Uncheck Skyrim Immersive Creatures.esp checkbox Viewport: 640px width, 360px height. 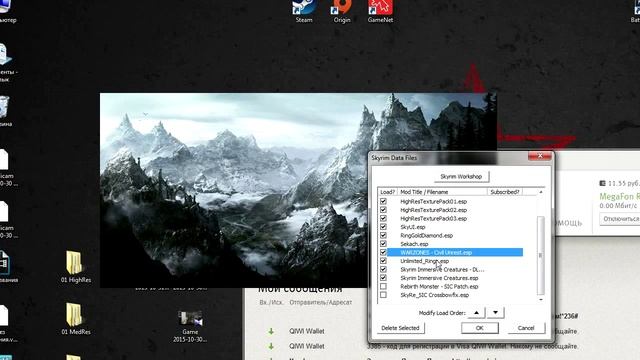(x=383, y=278)
